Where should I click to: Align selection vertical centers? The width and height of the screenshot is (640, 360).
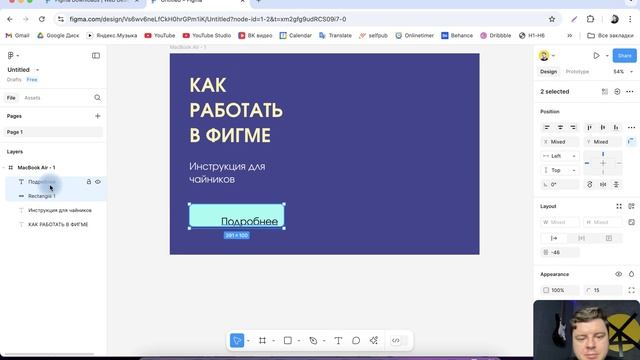click(x=603, y=127)
